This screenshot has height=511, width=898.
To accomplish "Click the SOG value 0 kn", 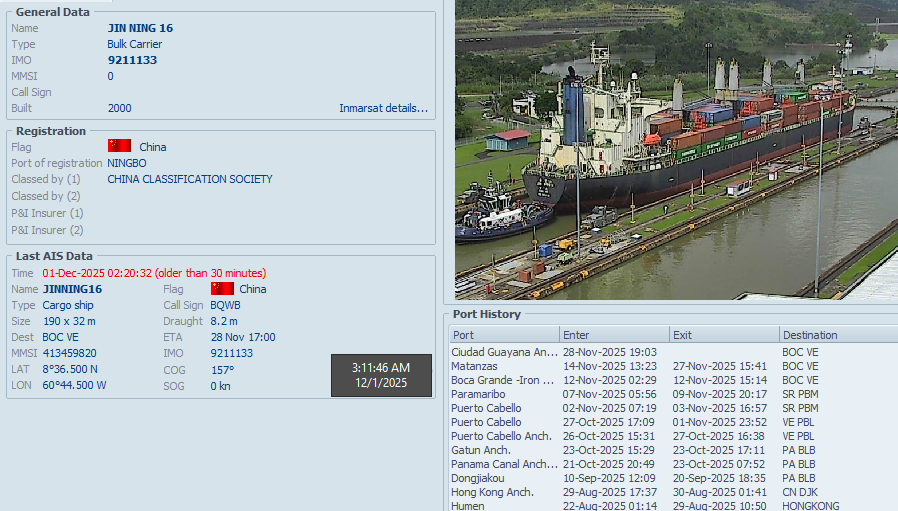I will pyautogui.click(x=220, y=386).
